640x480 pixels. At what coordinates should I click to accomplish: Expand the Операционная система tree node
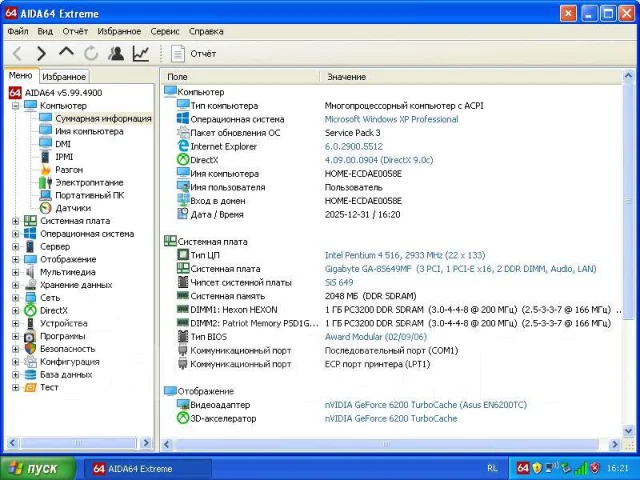click(16, 234)
